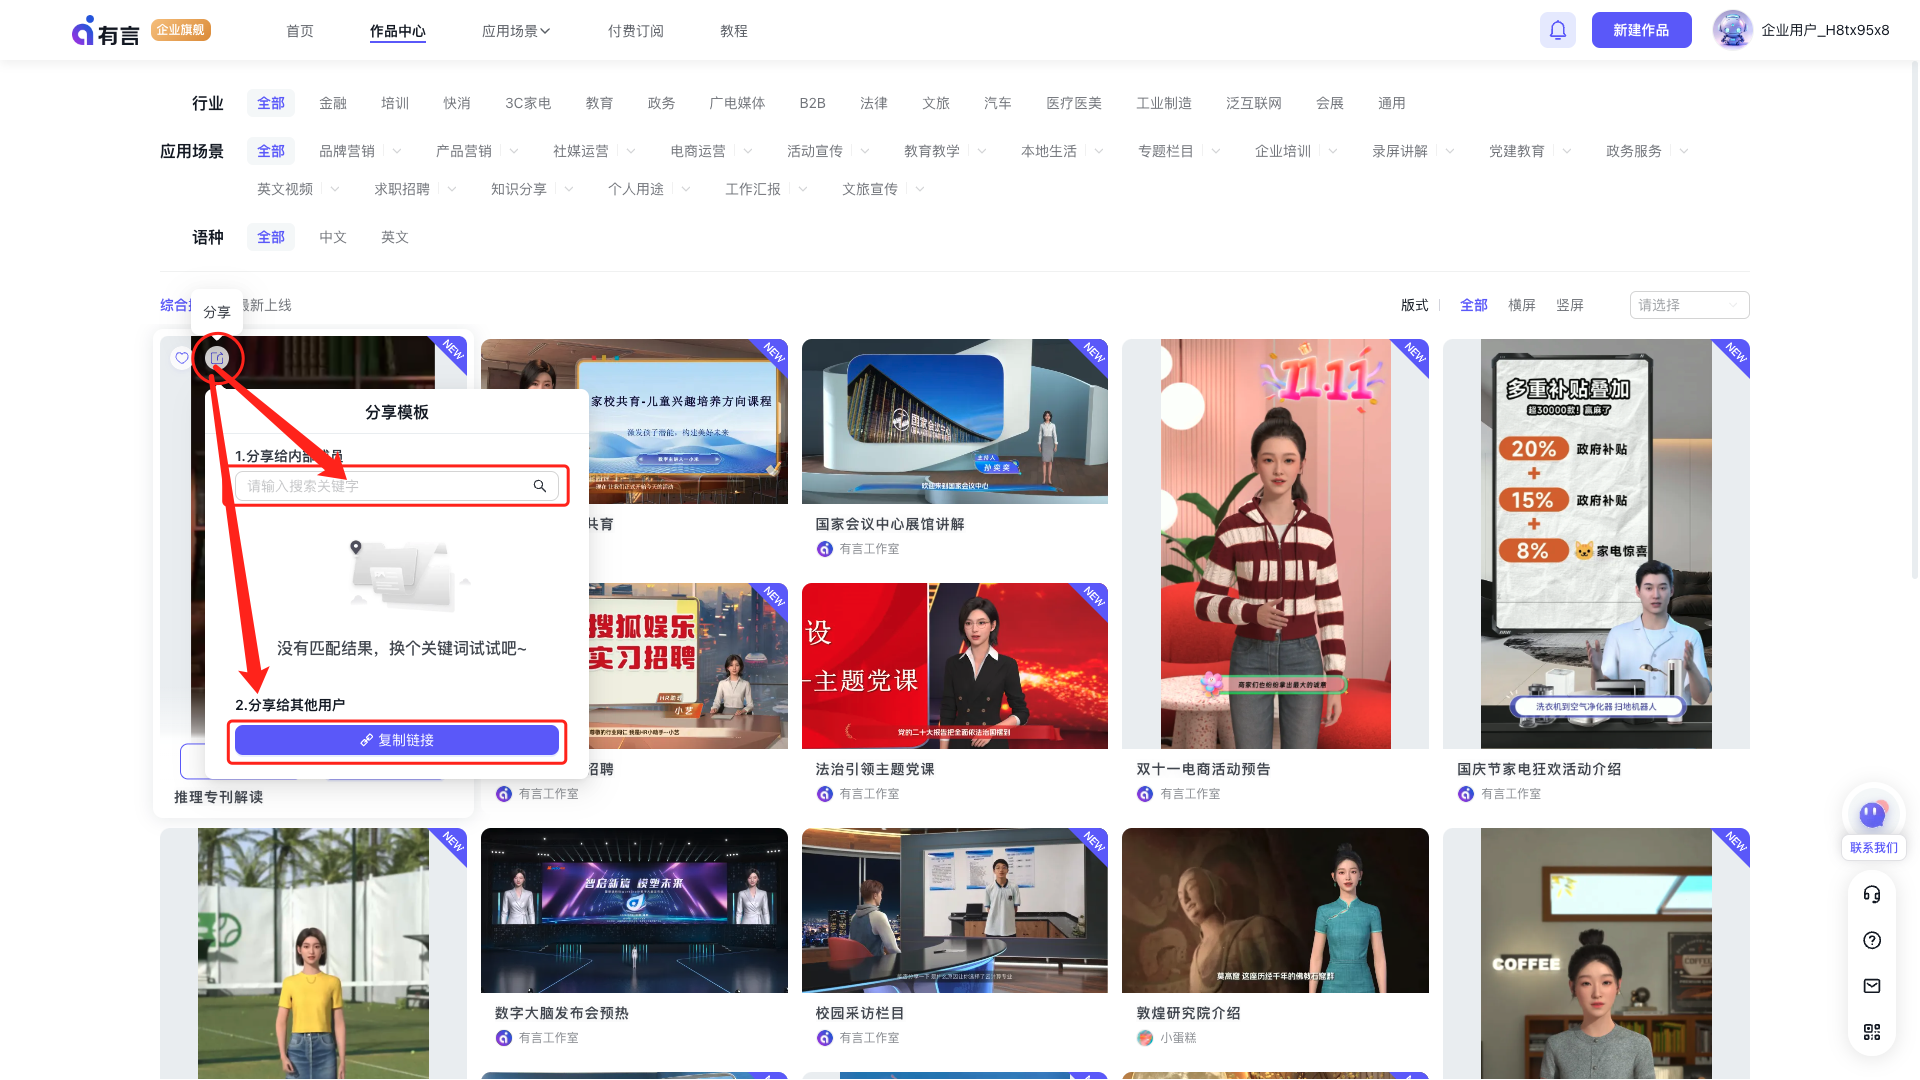This screenshot has height=1080, width=1920.
Task: Select language filter 中文
Action: (x=333, y=237)
